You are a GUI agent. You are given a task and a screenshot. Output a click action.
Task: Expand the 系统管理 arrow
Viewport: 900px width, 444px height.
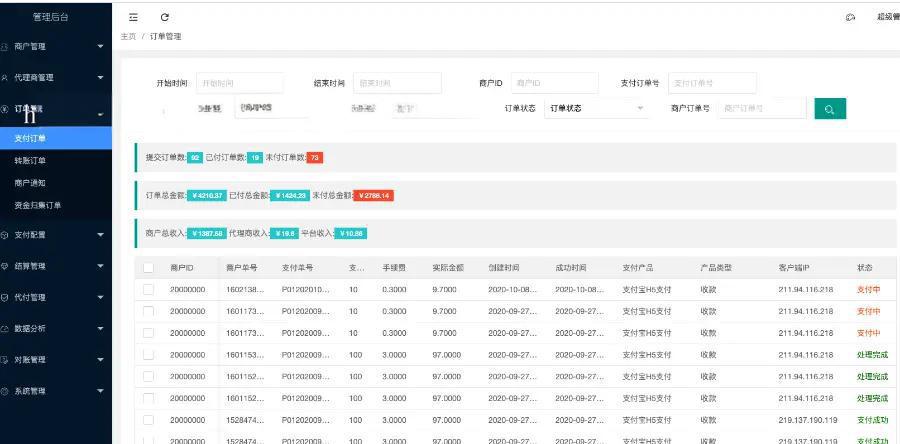pos(100,391)
